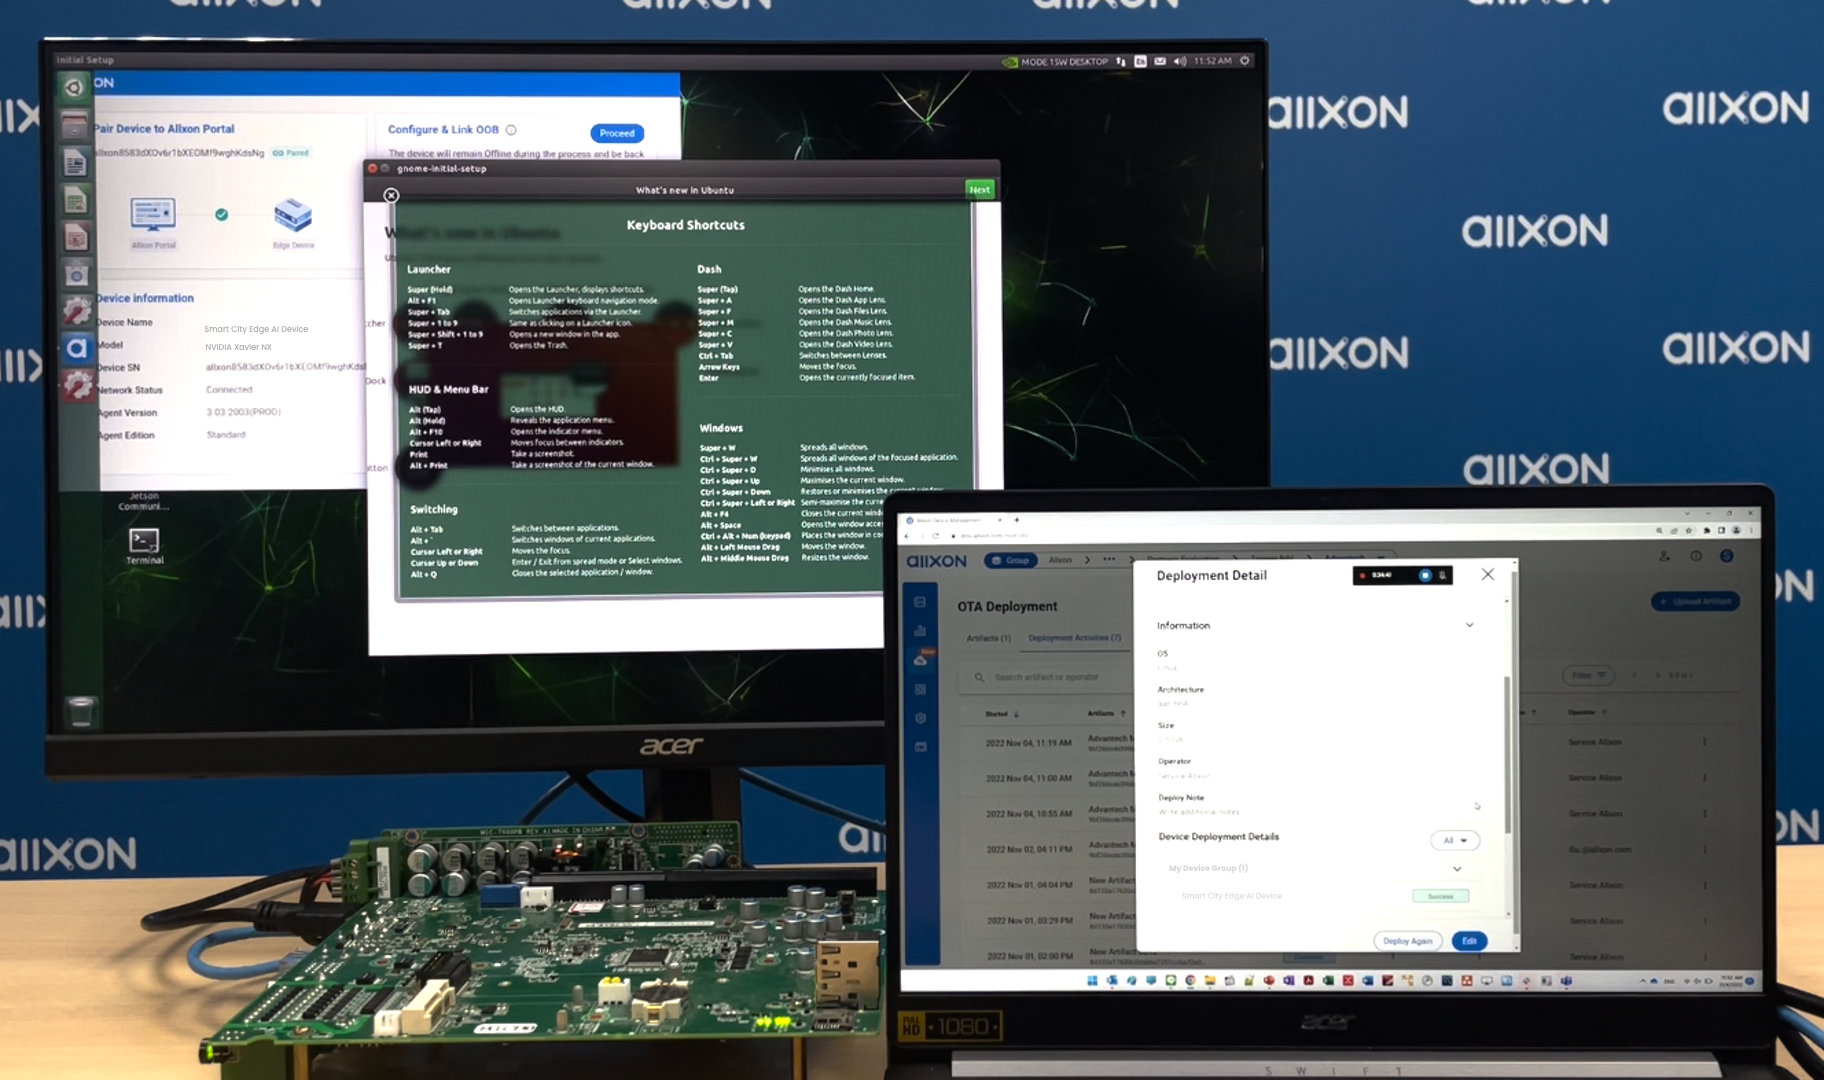Stop the screen recording via the blue stop button
This screenshot has height=1080, width=1824.
[x=1425, y=575]
